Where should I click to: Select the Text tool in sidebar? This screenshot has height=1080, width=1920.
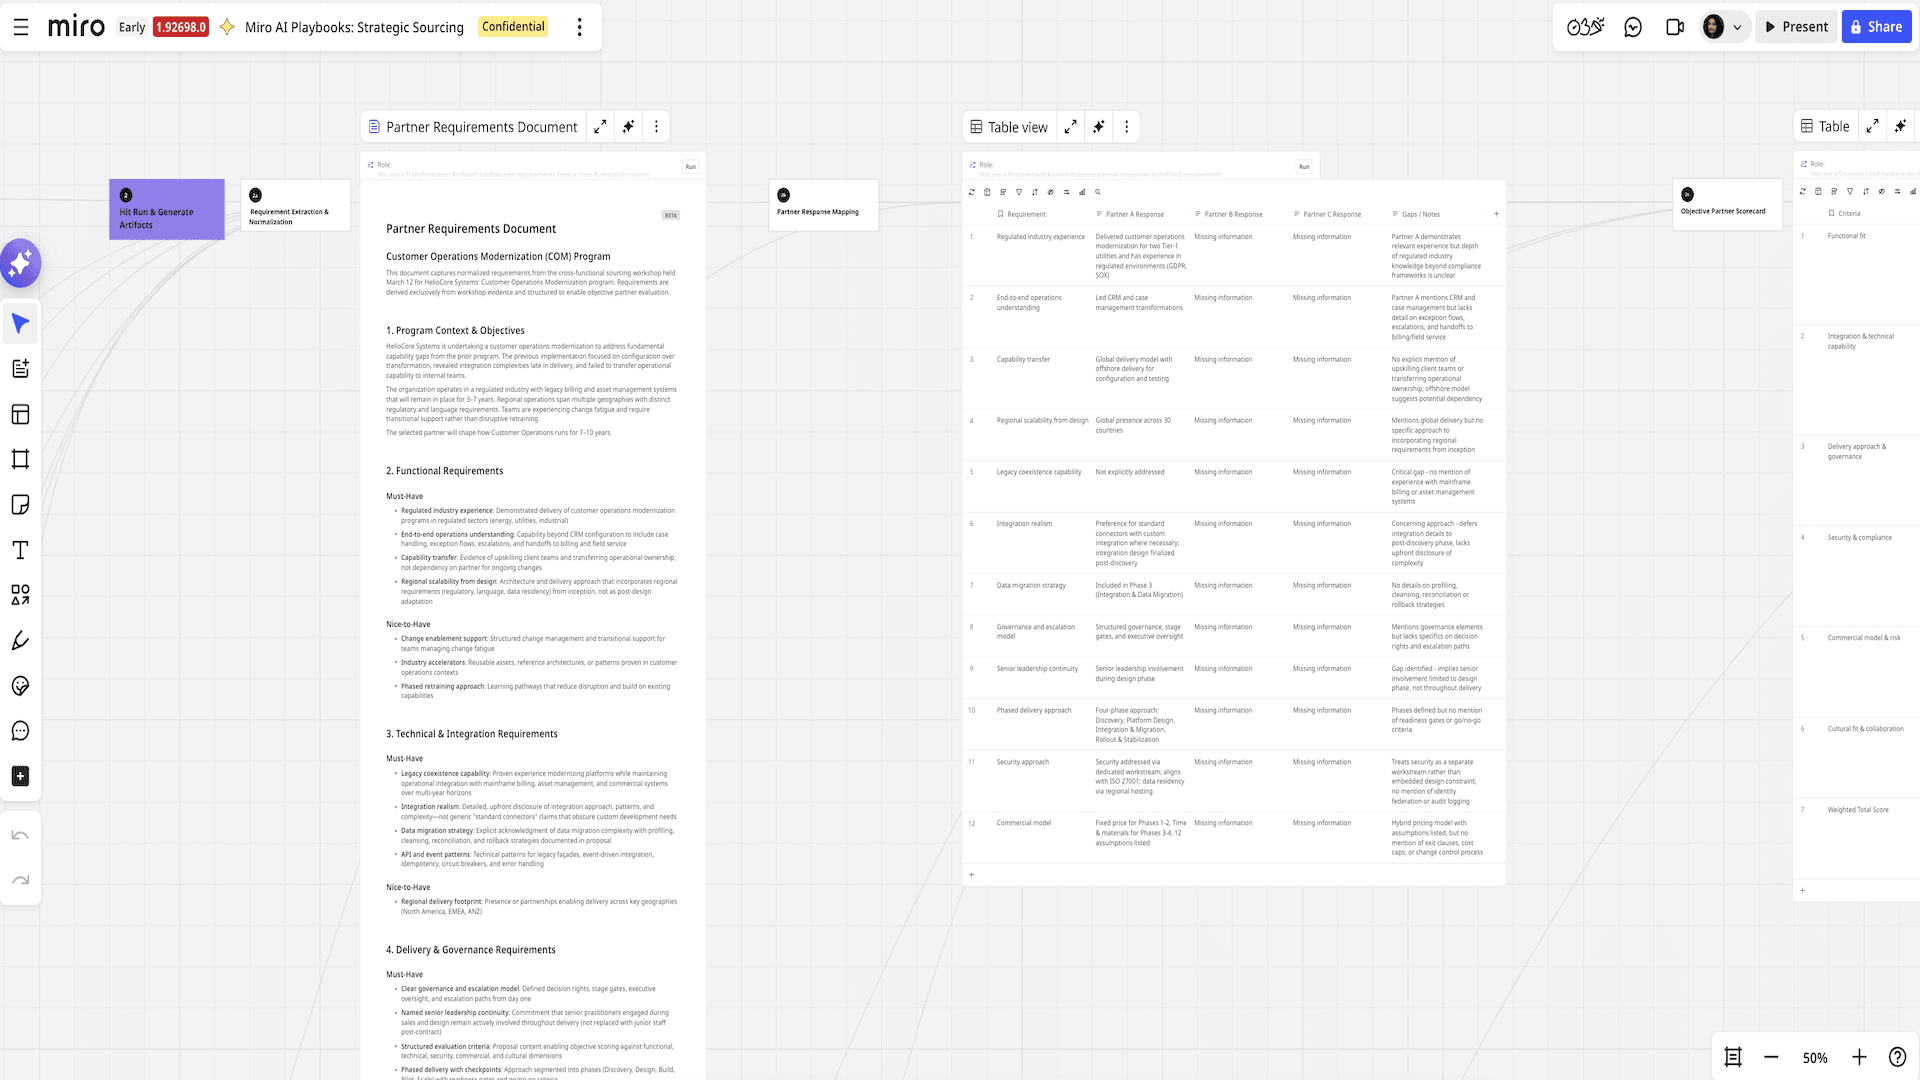point(20,550)
